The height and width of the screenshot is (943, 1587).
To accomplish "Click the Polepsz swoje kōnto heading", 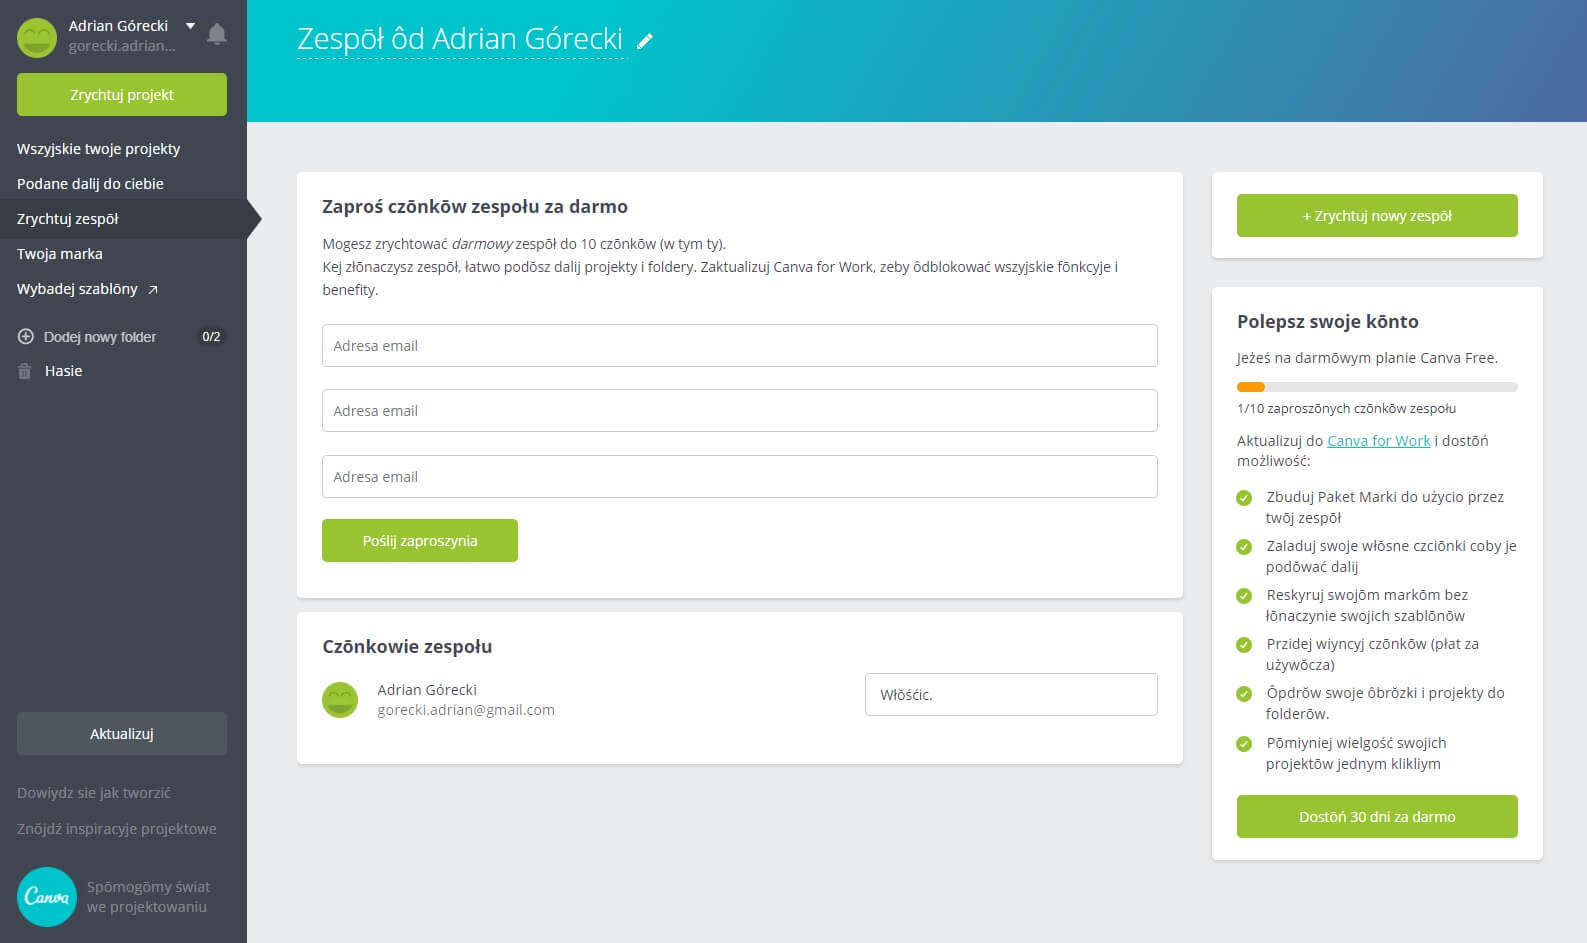I will 1328,322.
